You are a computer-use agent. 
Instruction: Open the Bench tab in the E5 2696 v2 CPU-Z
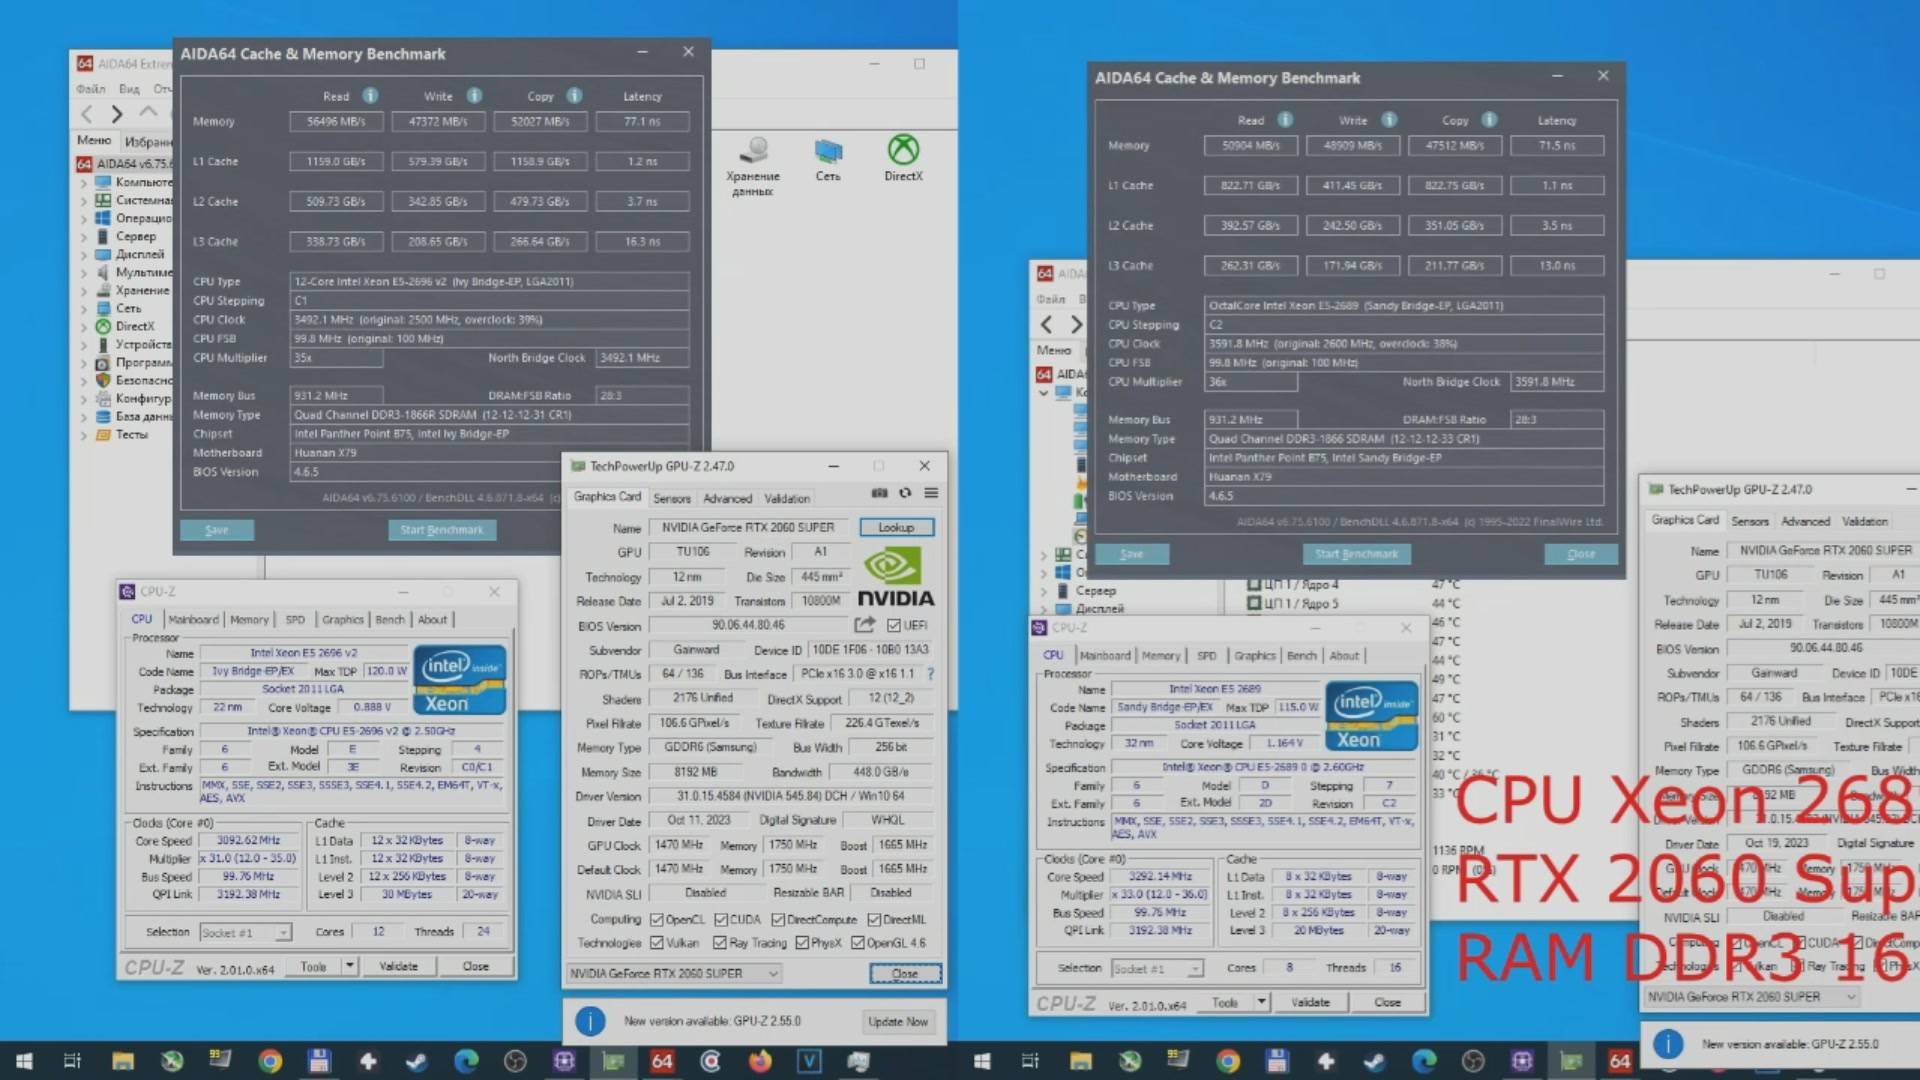[390, 620]
